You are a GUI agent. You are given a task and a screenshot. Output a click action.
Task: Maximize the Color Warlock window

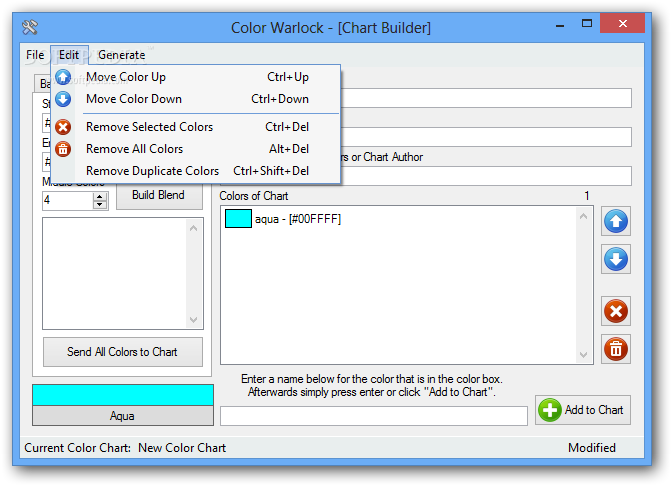click(587, 24)
